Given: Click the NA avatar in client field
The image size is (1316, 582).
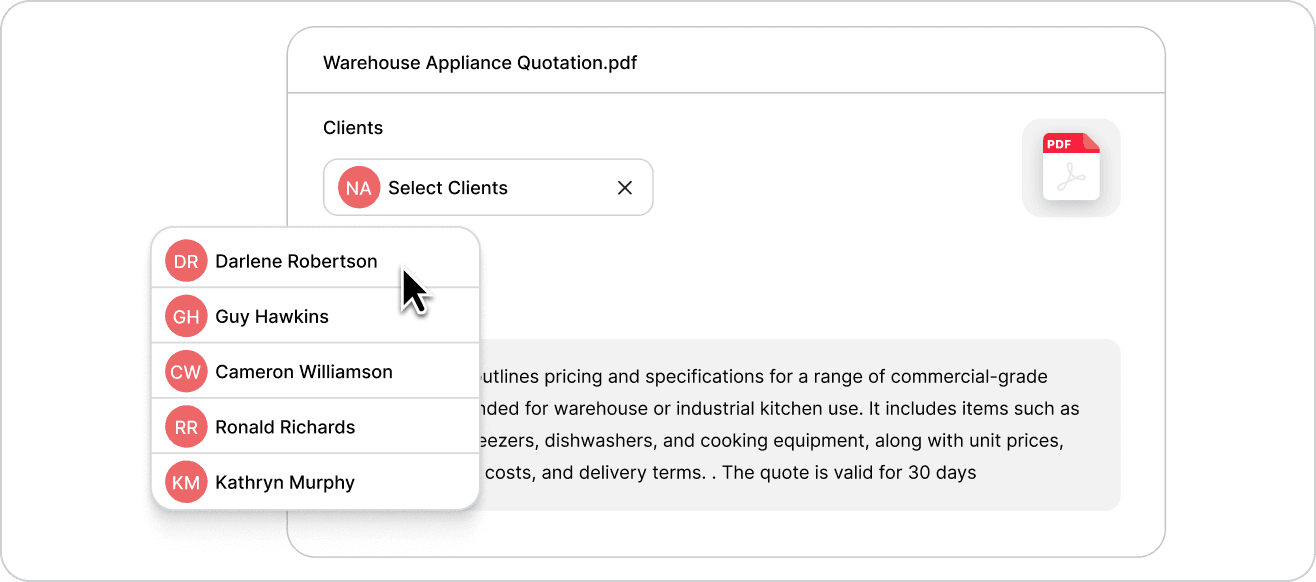Looking at the screenshot, I should point(359,188).
